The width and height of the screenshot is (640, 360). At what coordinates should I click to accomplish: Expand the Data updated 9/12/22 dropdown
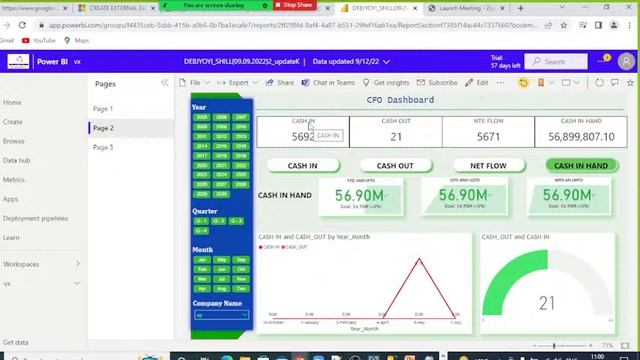[x=351, y=62]
